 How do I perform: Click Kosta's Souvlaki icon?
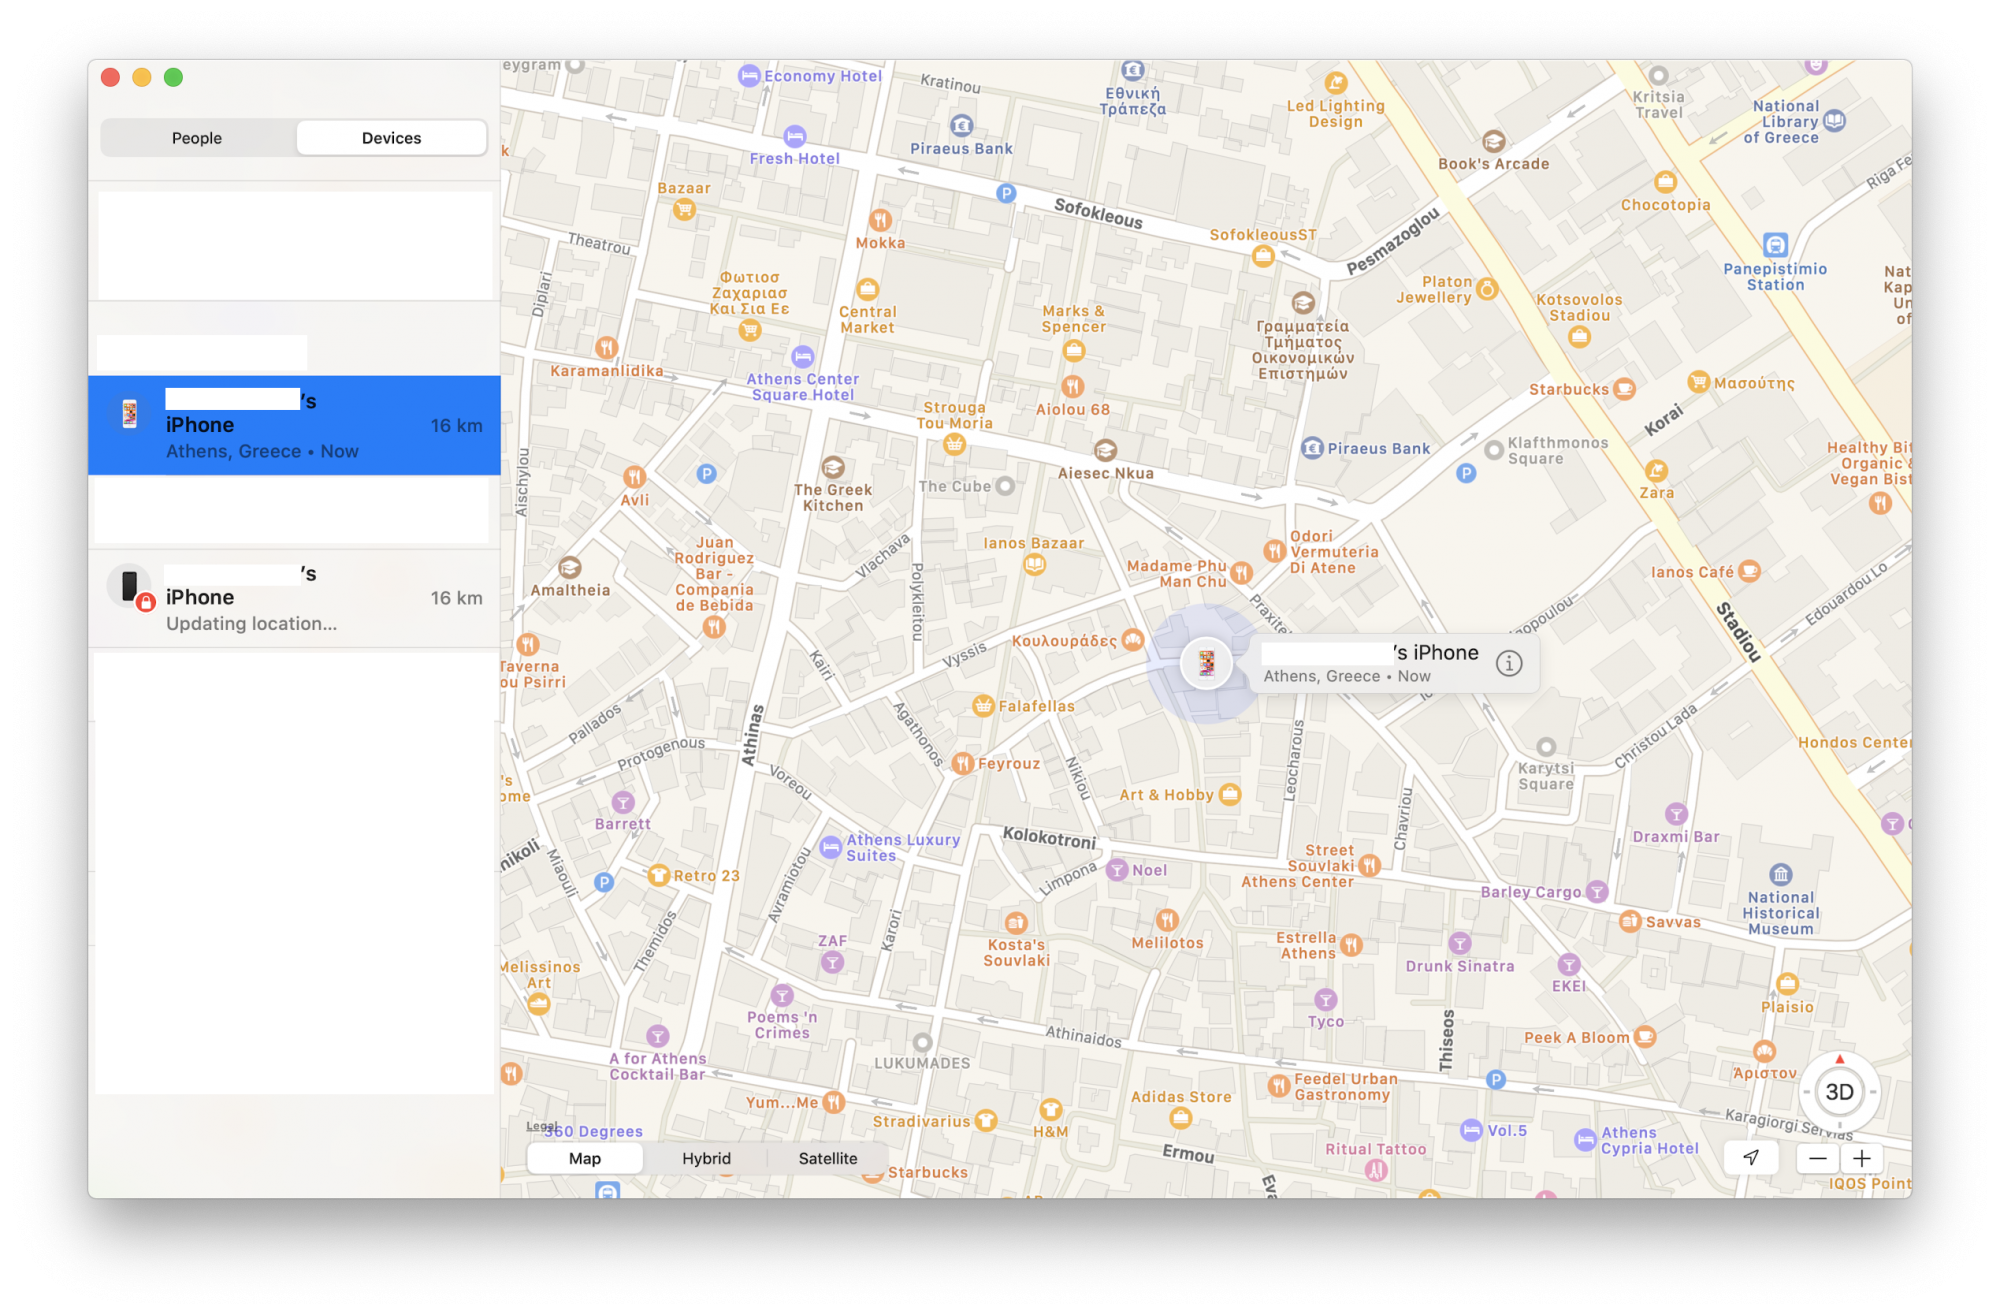point(1016,922)
